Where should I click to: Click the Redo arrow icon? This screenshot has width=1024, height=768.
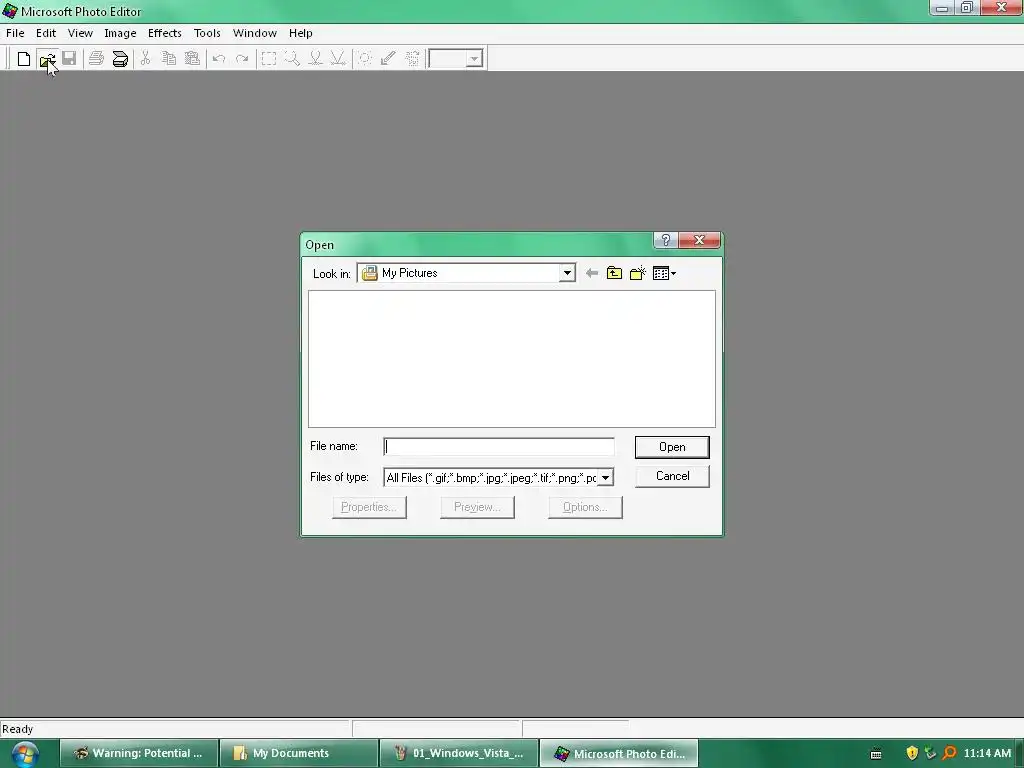coord(242,59)
